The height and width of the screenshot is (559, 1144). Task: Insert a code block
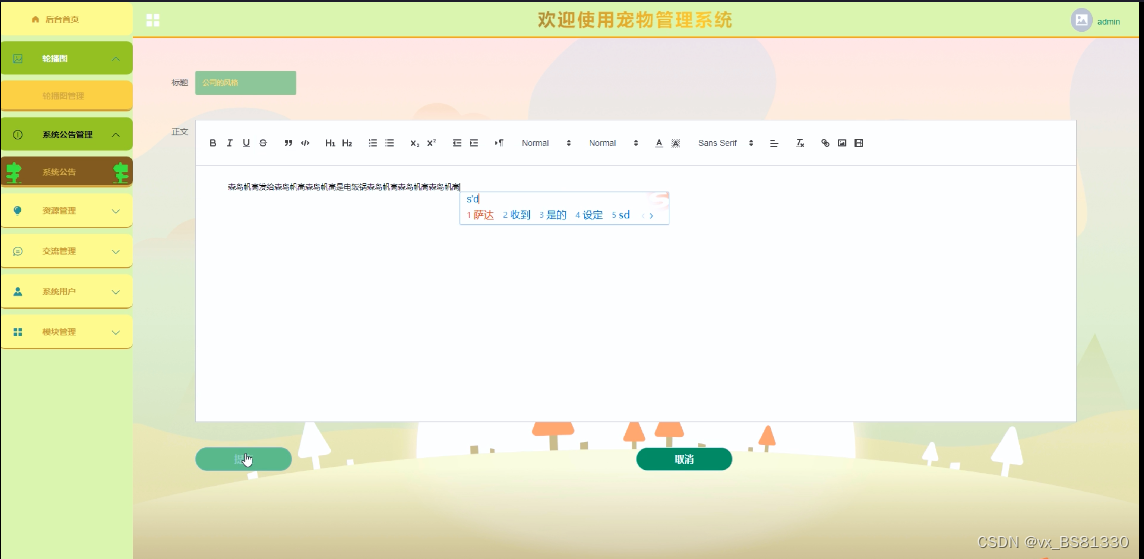point(305,143)
